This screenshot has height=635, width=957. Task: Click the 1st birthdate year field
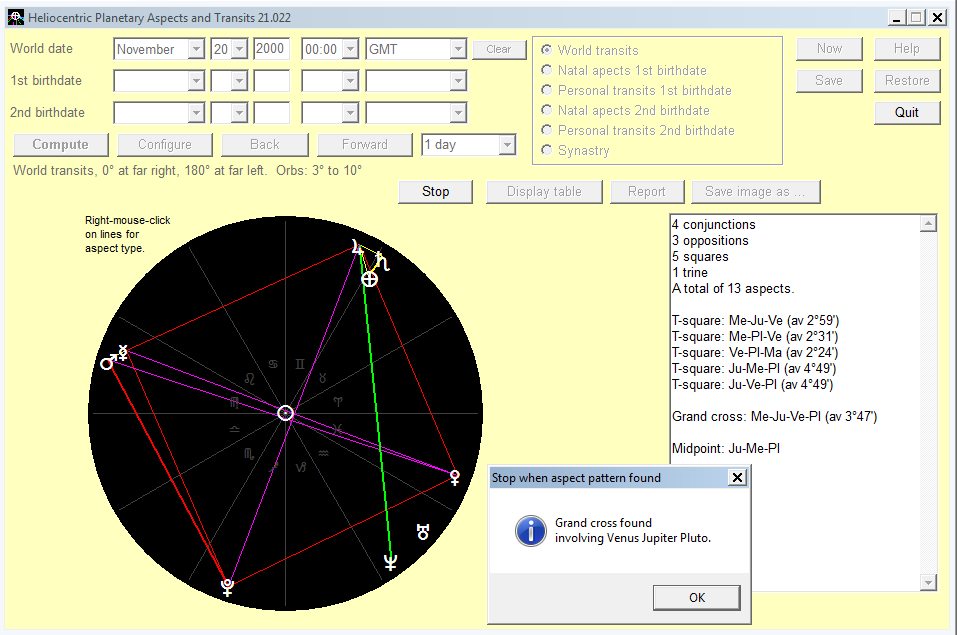click(271, 81)
